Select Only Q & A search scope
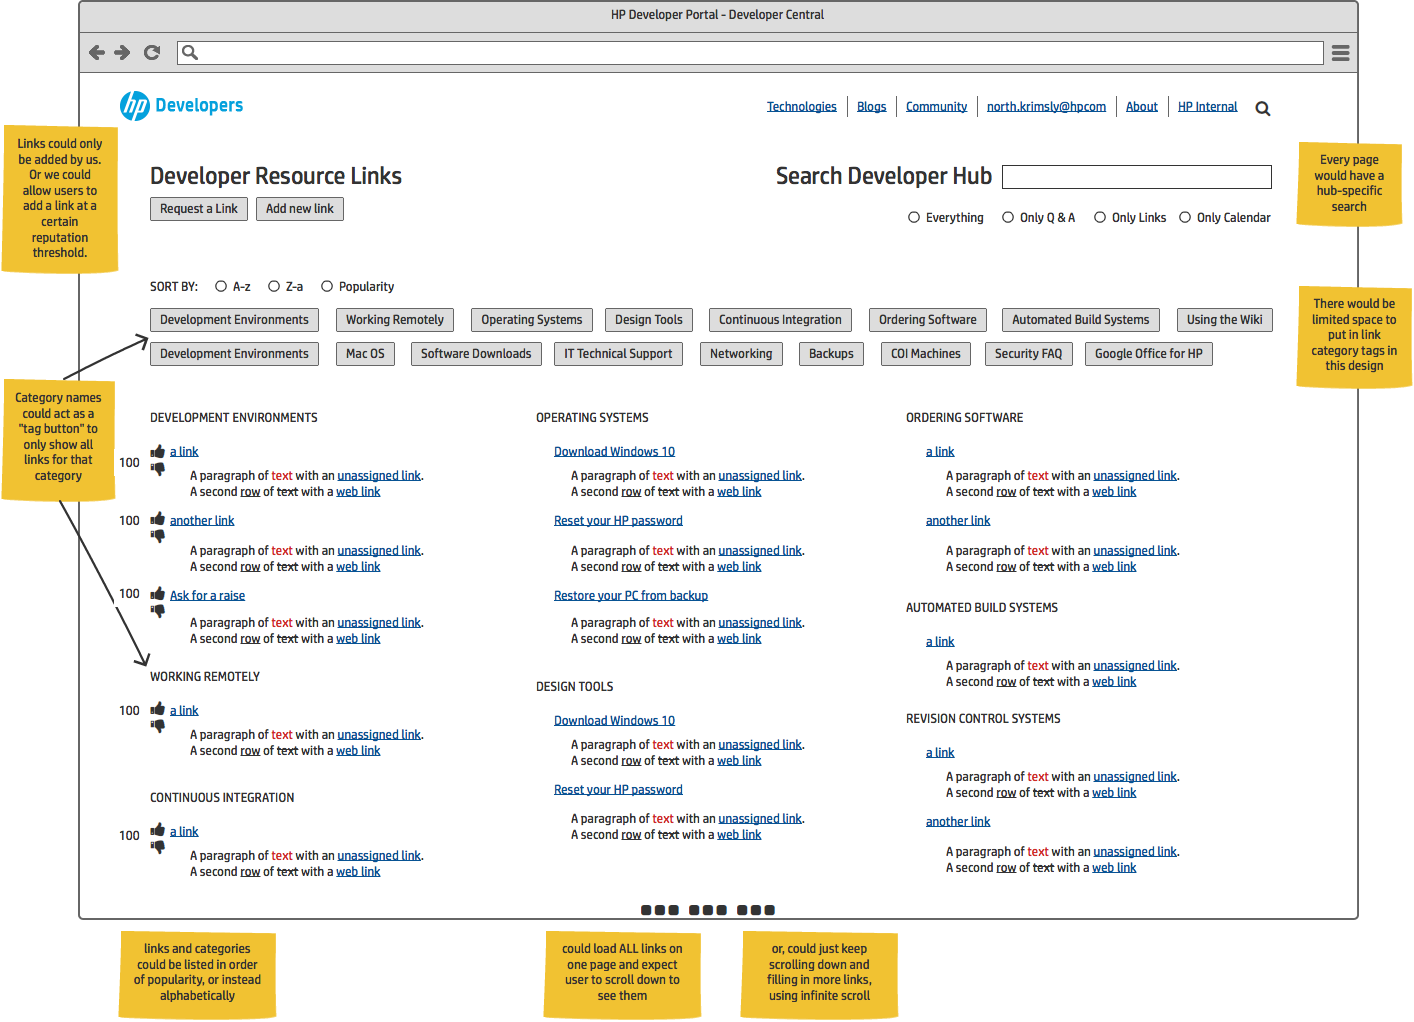 1008,217
